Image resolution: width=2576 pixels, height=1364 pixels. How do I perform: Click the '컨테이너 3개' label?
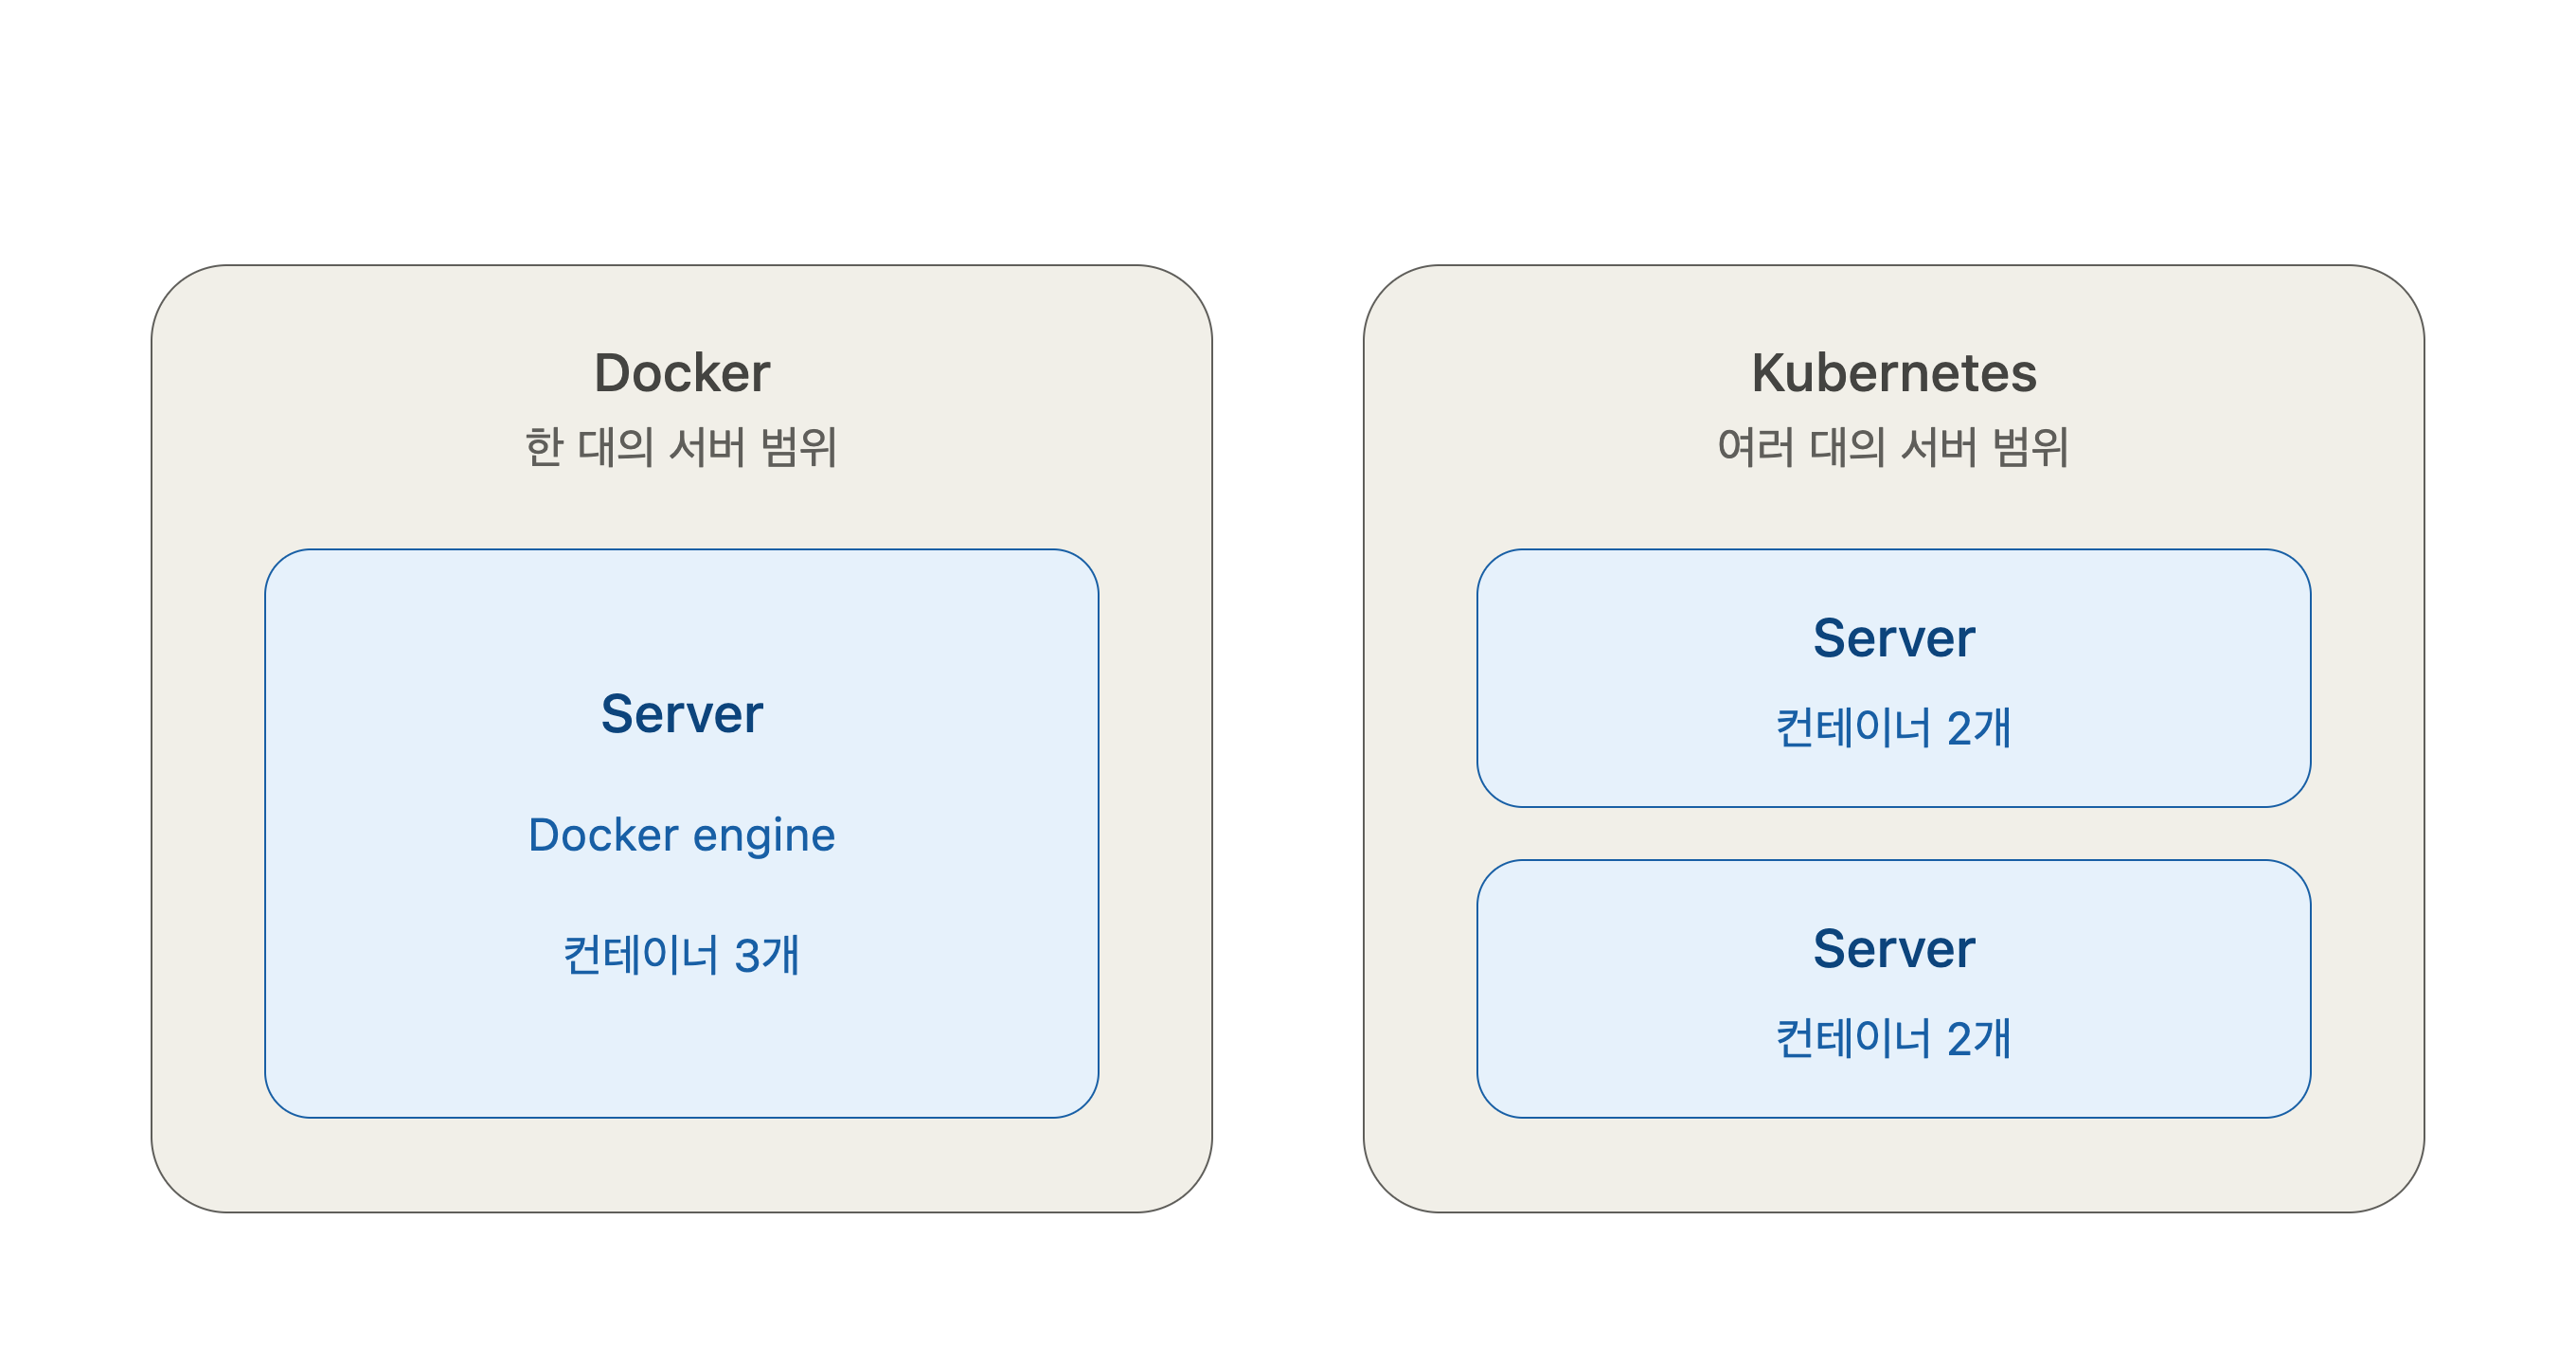point(681,955)
